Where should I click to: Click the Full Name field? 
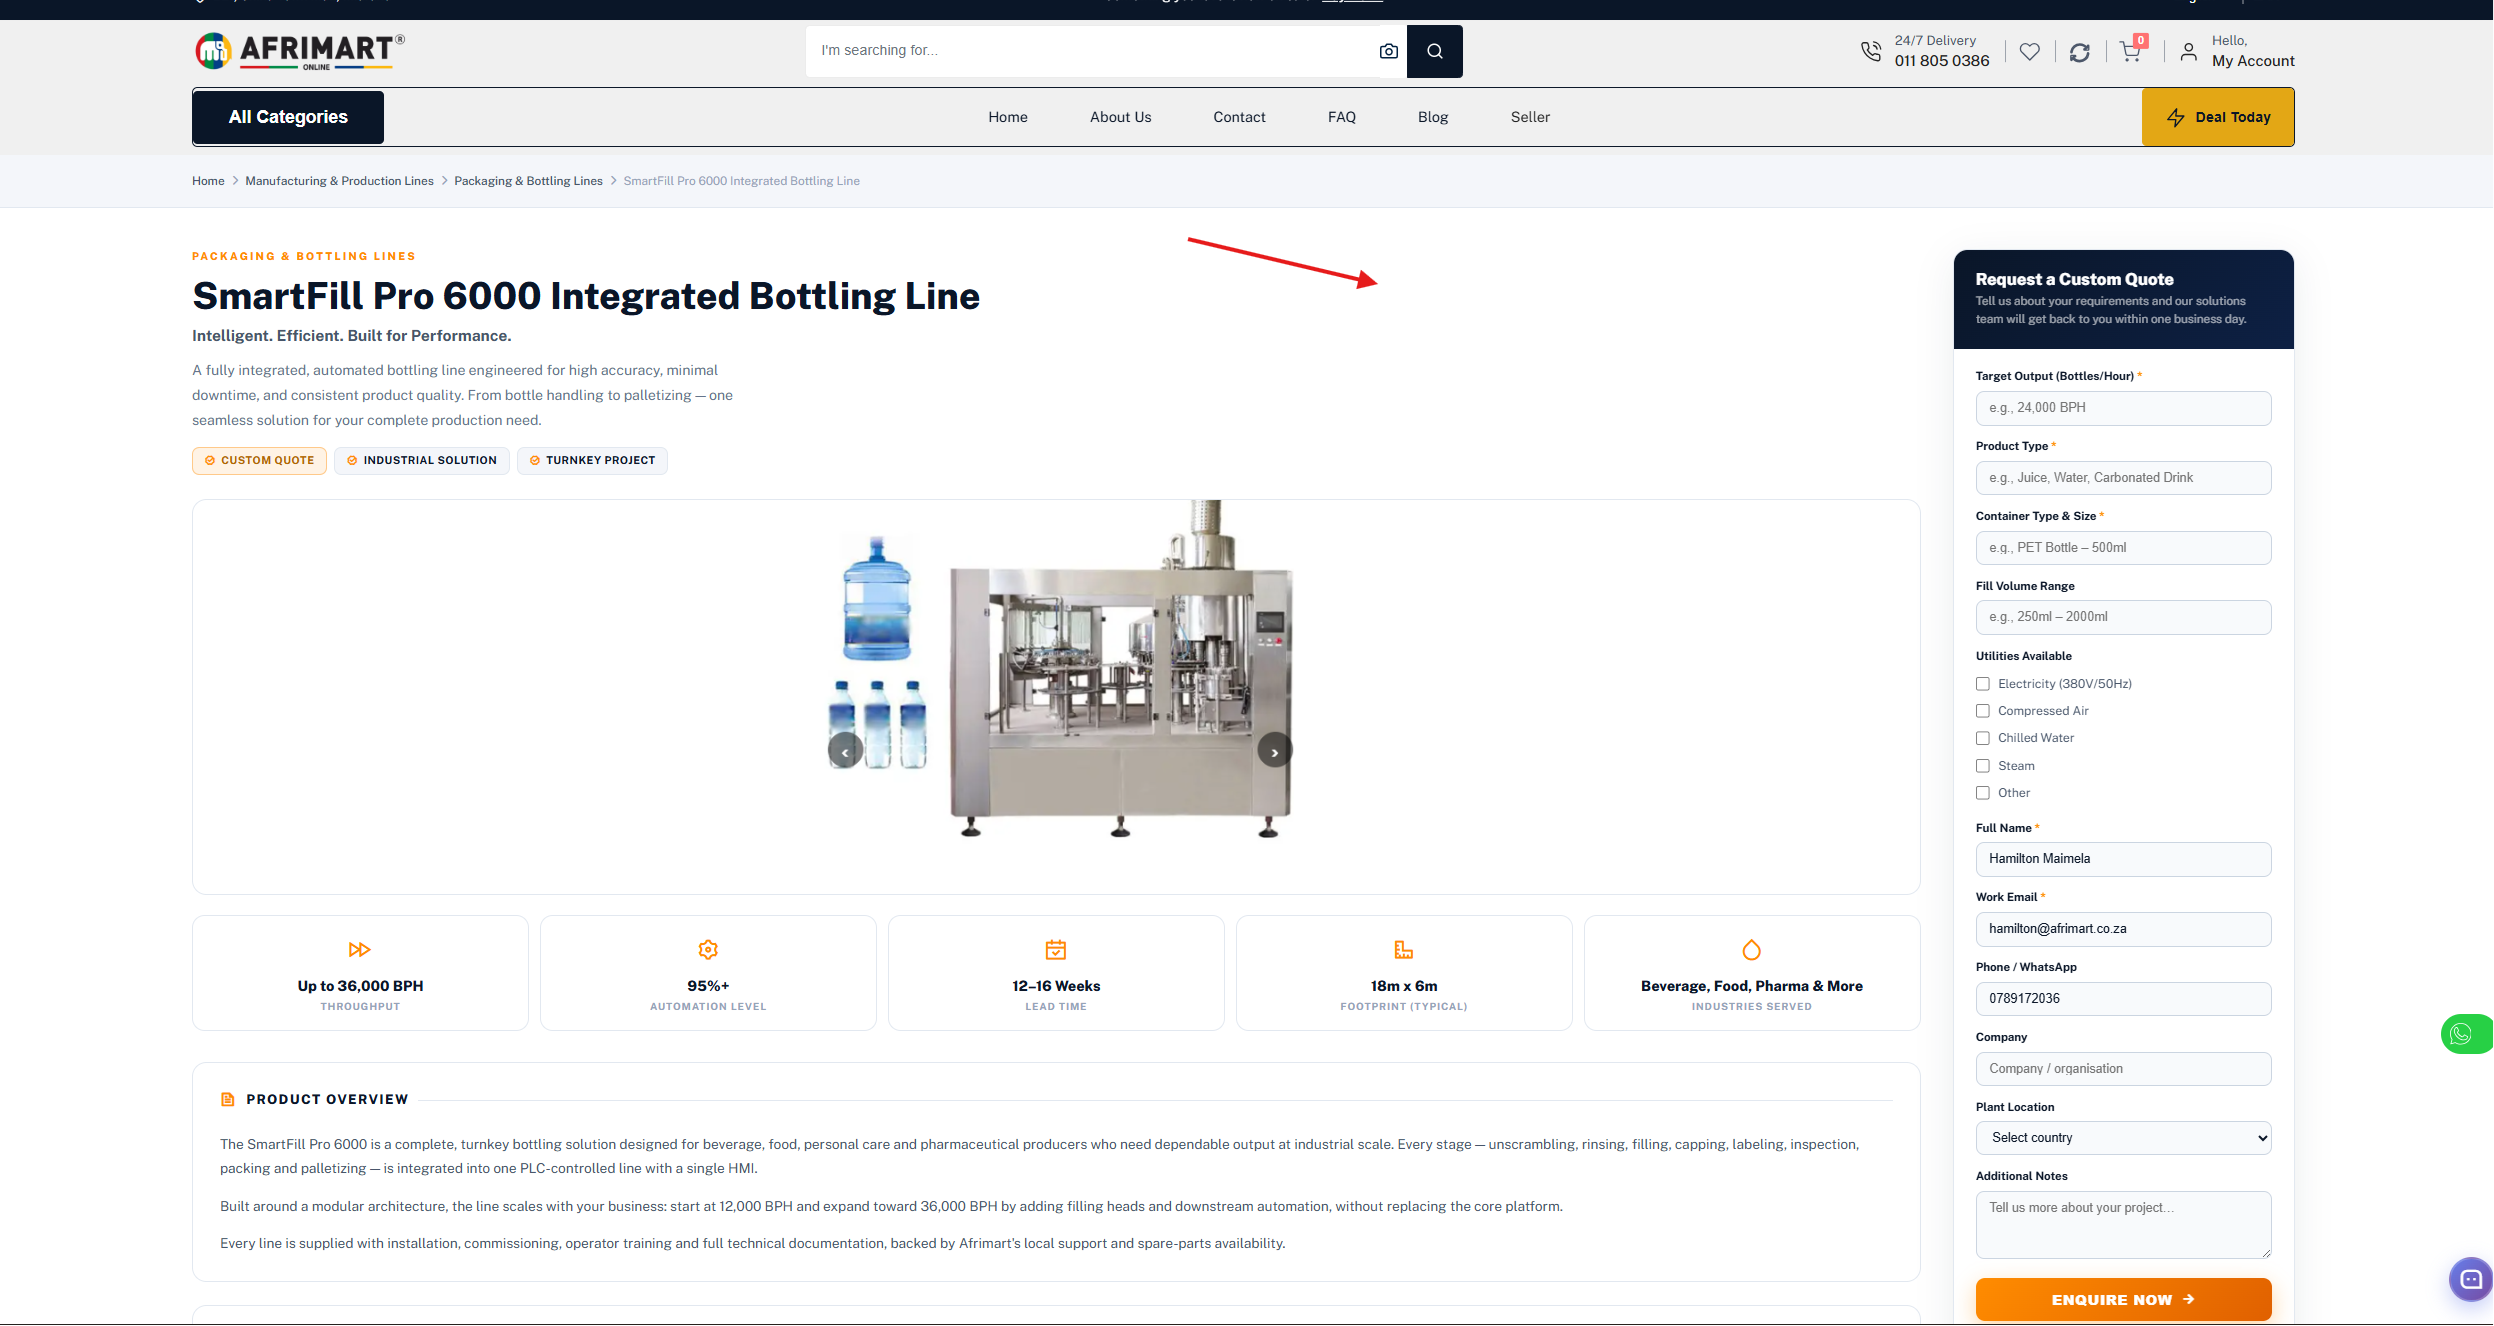[2123, 859]
